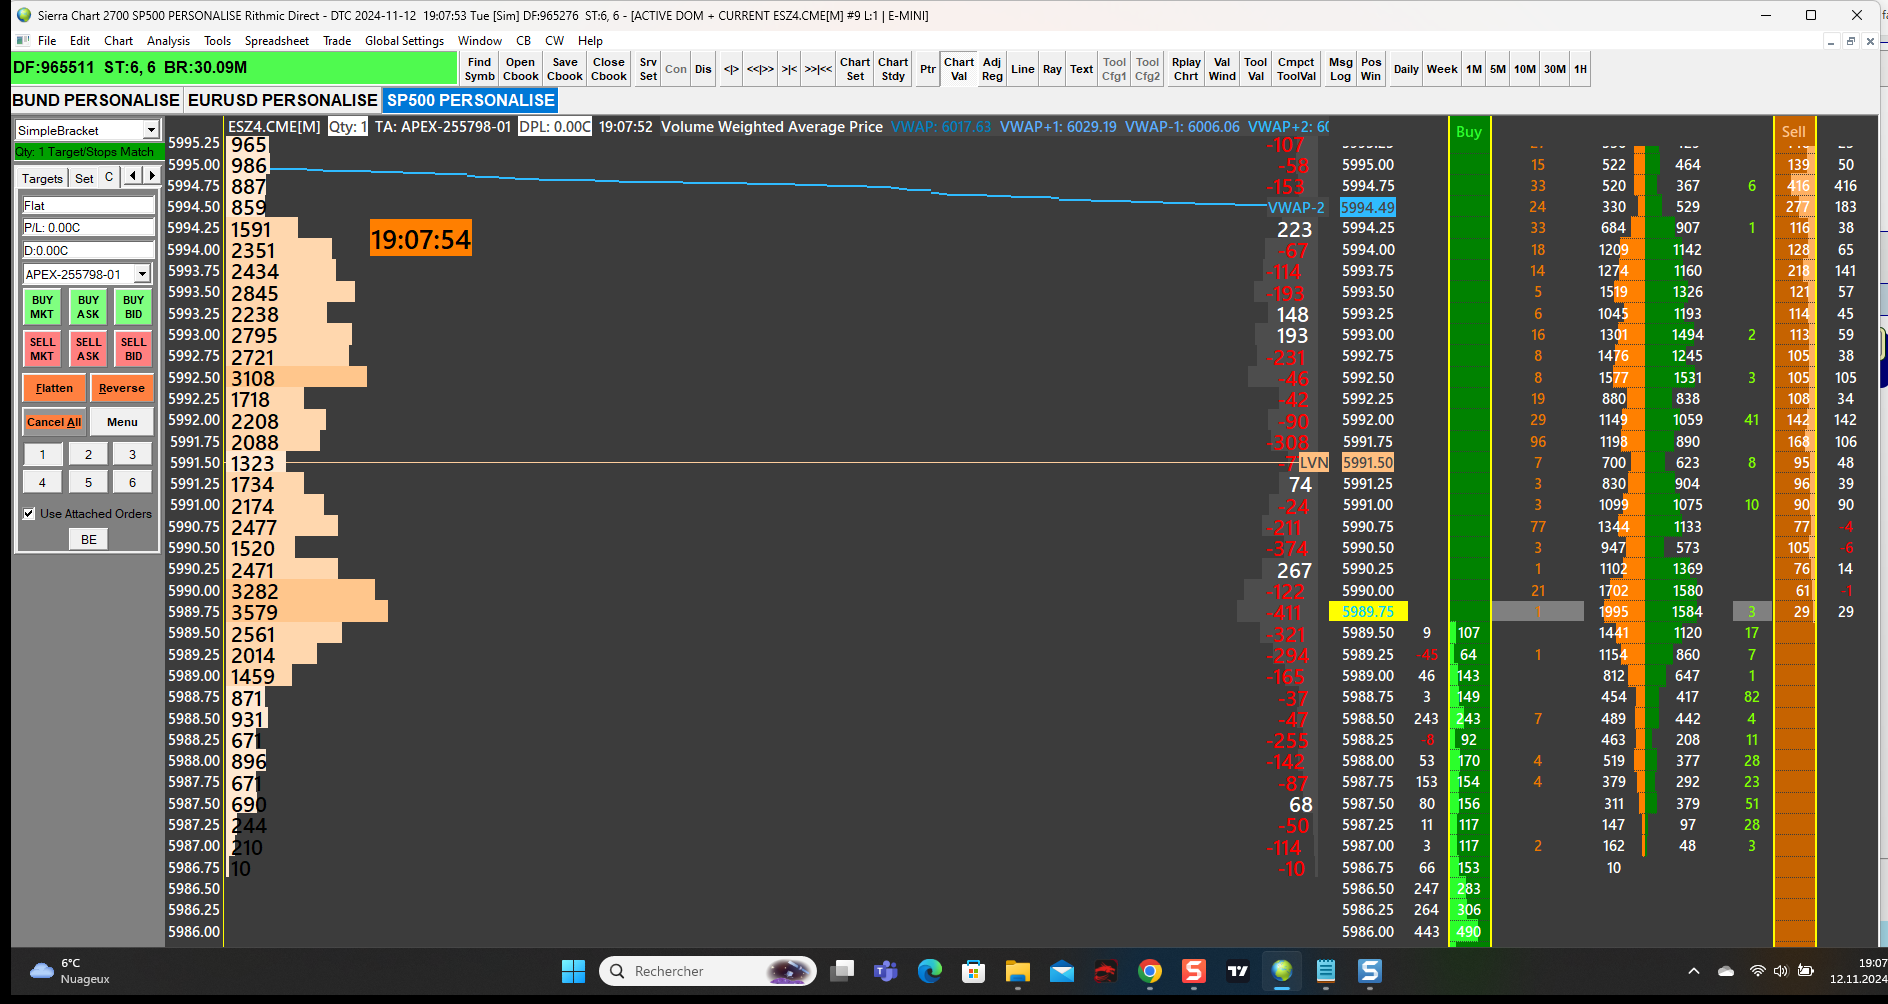Open the File menu
Image resolution: width=1888 pixels, height=1004 pixels.
pyautogui.click(x=47, y=41)
